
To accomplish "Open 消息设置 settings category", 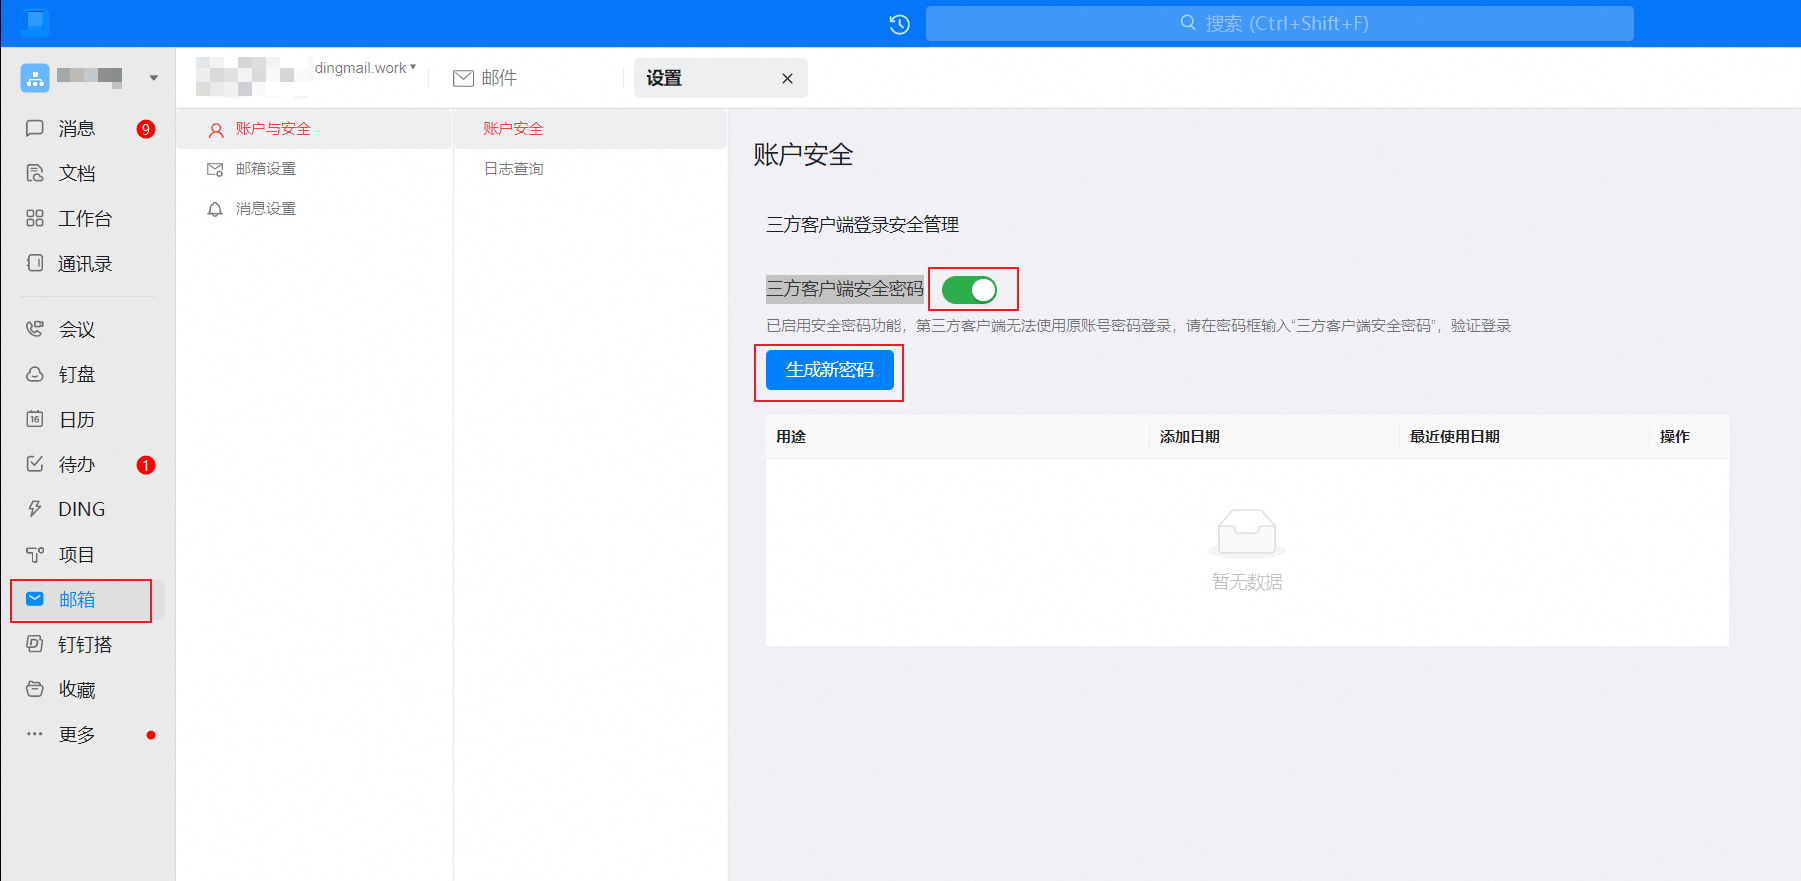I will 314,209.
